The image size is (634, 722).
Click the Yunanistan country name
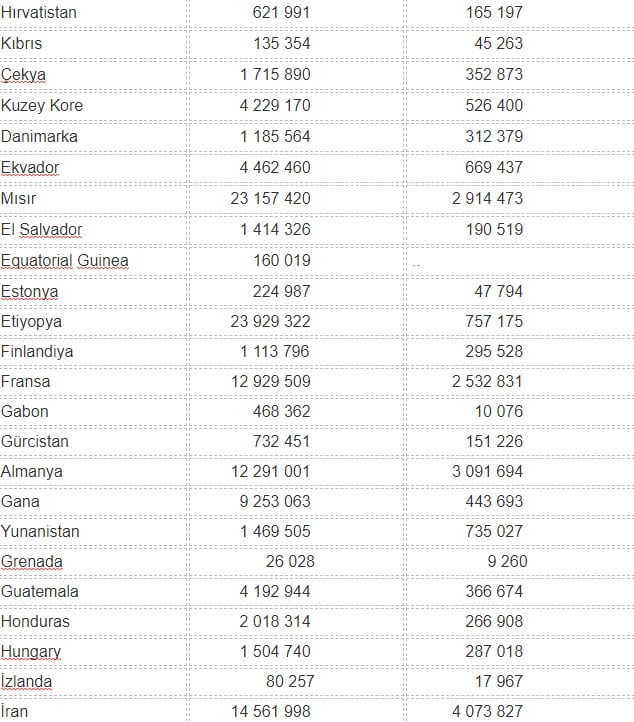[x=40, y=531]
